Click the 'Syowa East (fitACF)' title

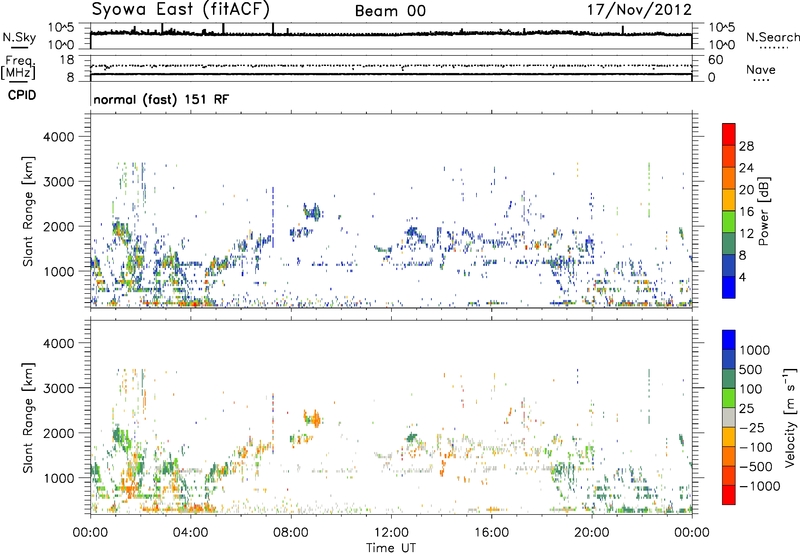click(181, 9)
